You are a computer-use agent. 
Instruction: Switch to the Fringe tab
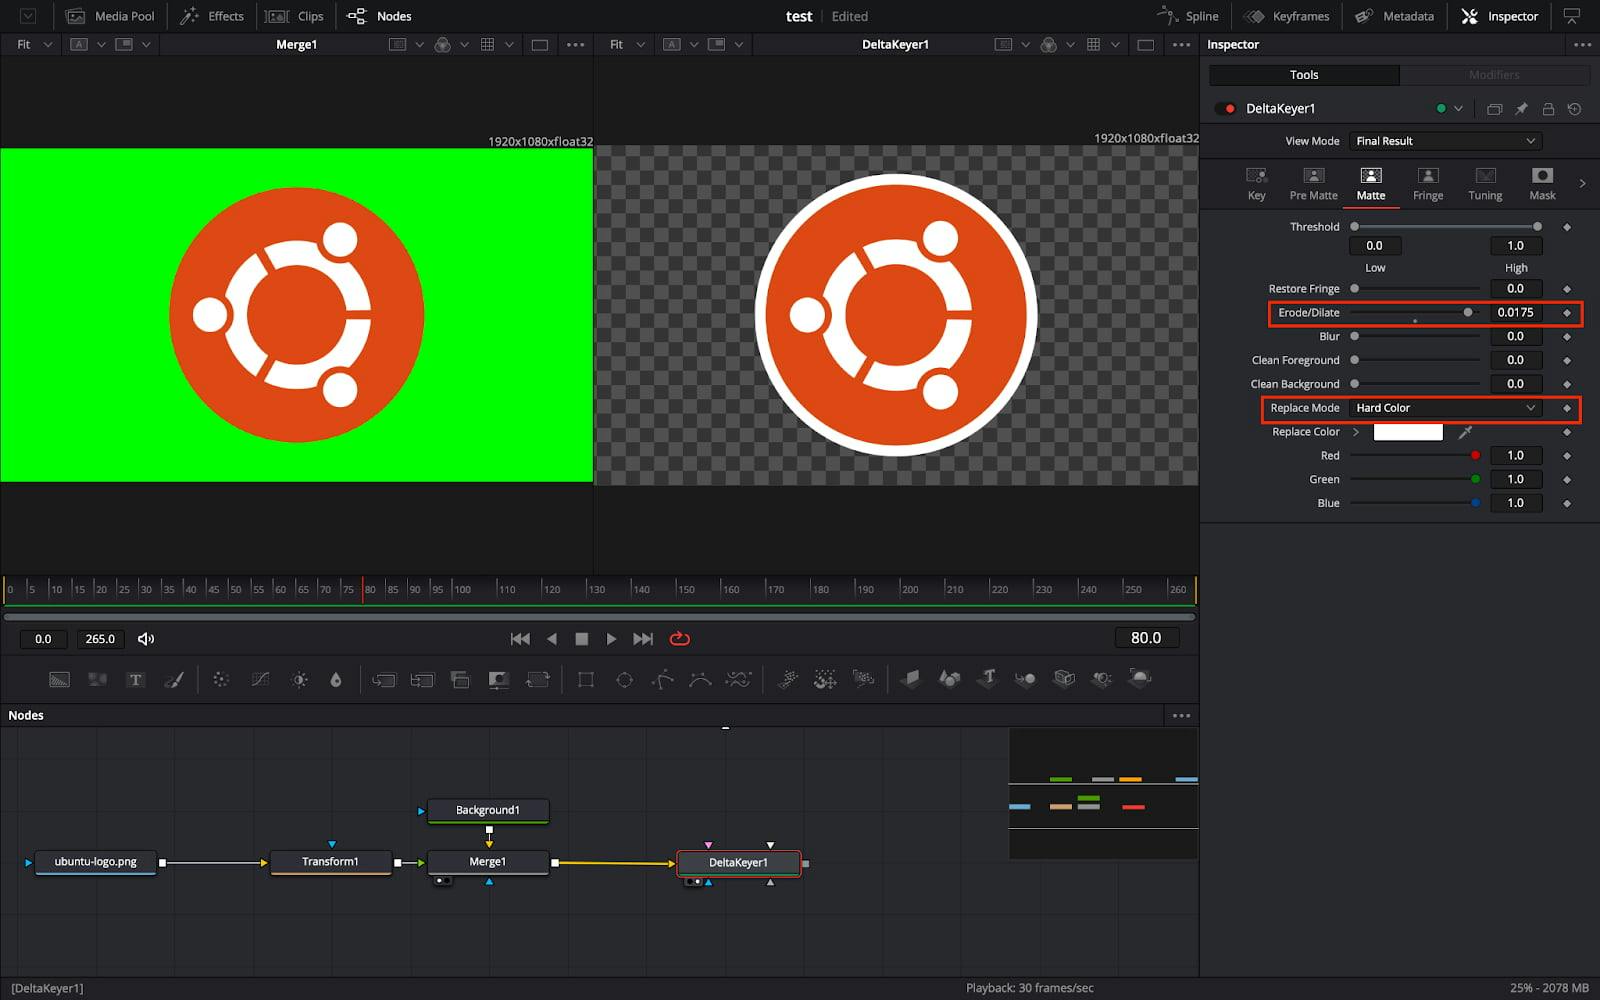click(x=1427, y=184)
